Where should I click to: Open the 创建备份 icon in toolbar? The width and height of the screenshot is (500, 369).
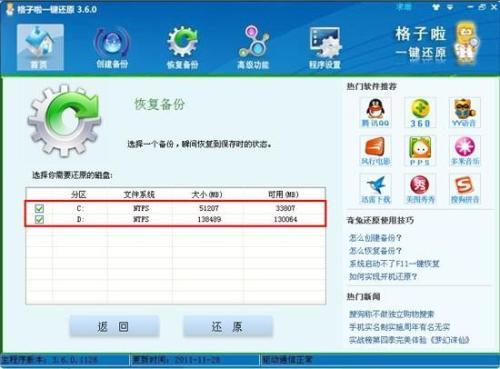[x=112, y=47]
